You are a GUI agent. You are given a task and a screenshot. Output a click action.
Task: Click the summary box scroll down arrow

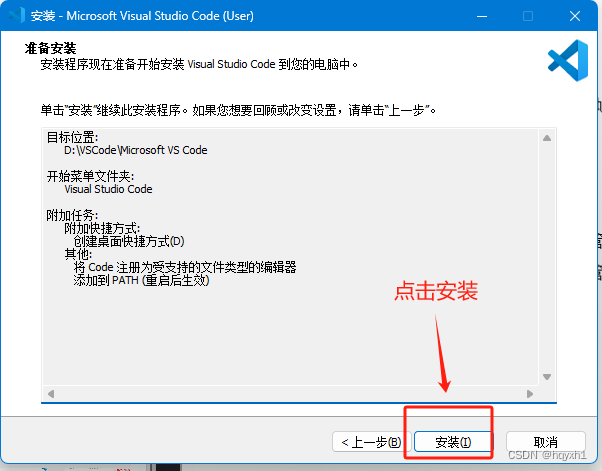tap(547, 377)
